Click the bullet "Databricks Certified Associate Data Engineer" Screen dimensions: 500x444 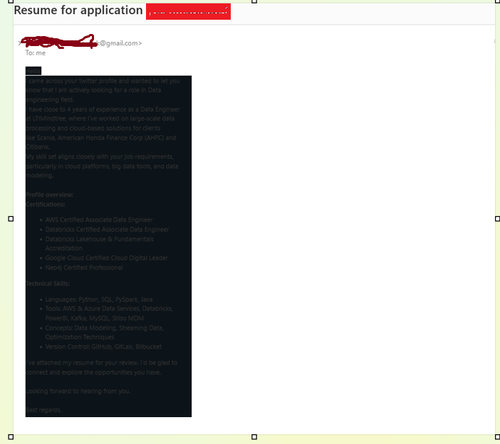click(107, 230)
